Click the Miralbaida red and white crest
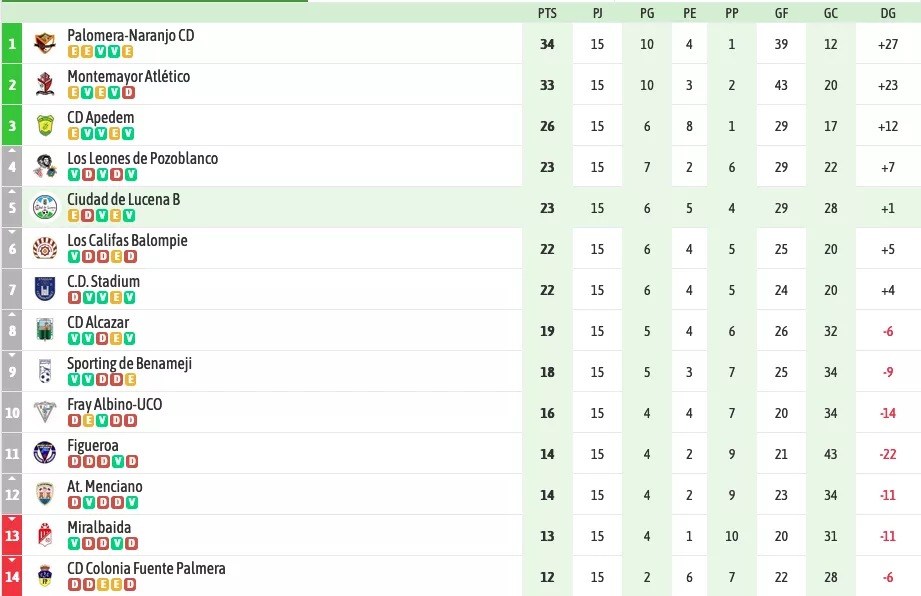The width and height of the screenshot is (921, 596). (45, 535)
